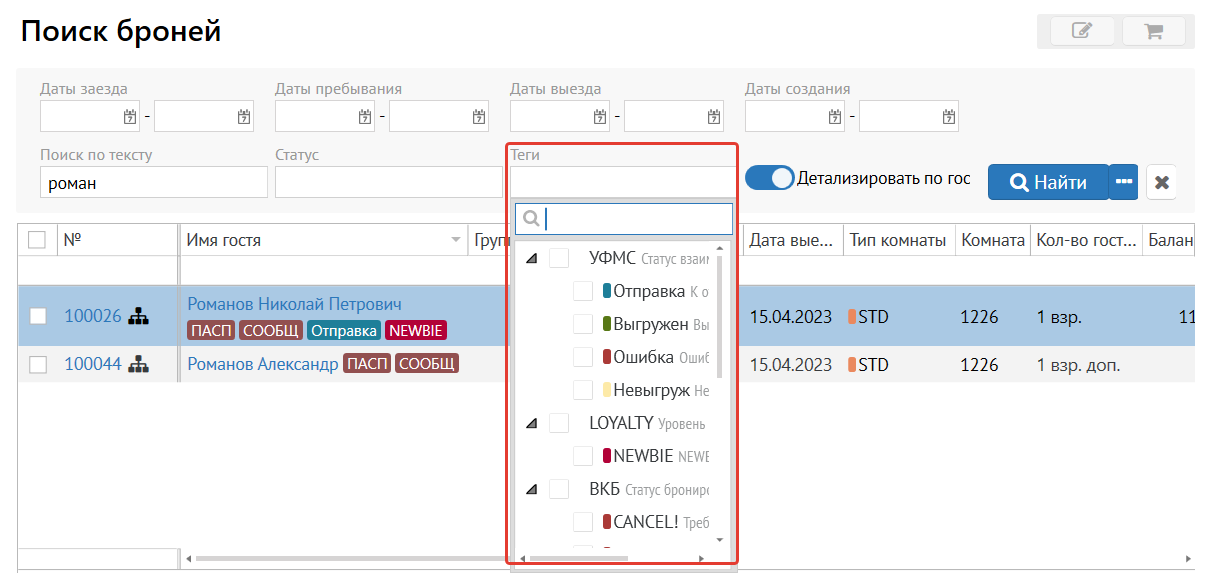Screen dimensions: 1214x573
Task: Select the checkbox for booking 100026
Action: pyautogui.click(x=38, y=316)
